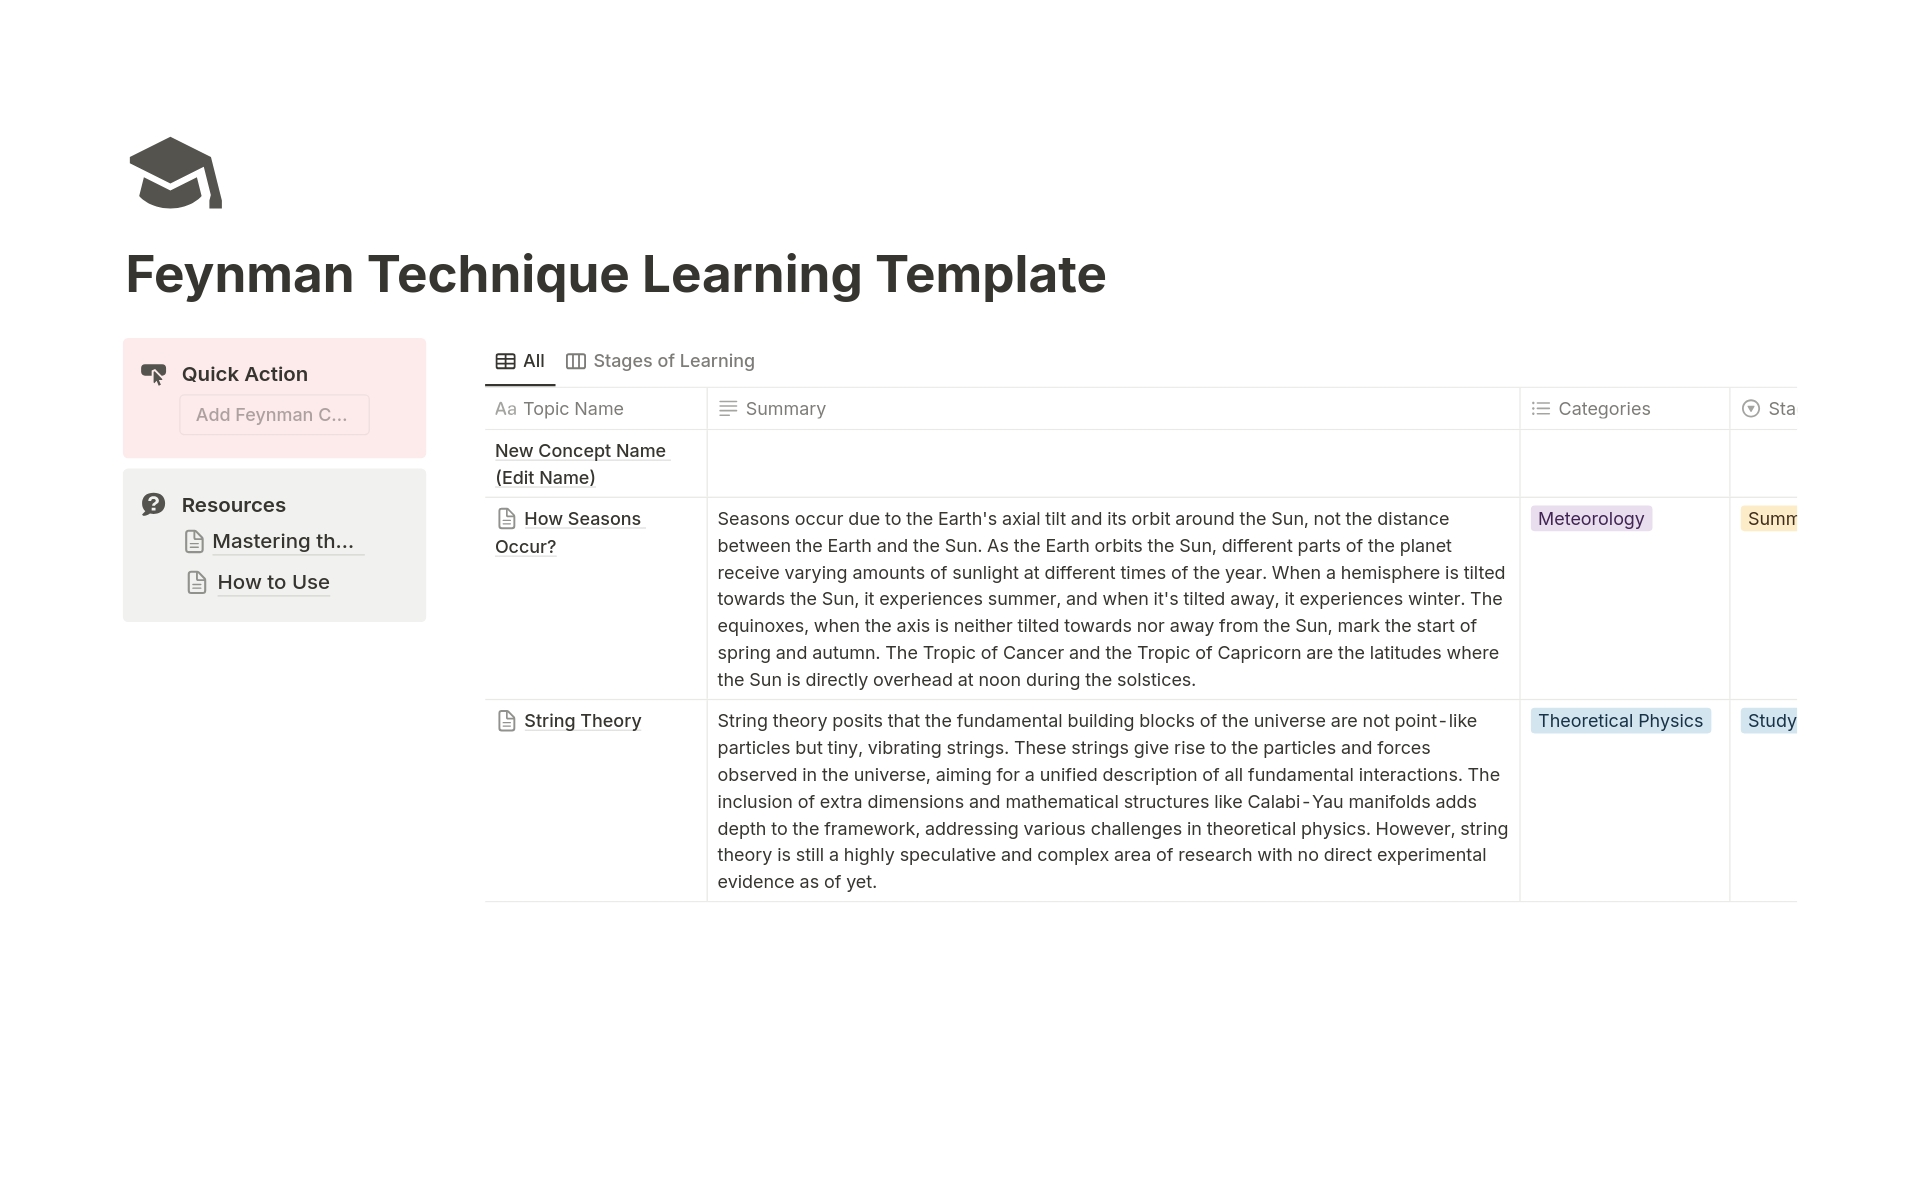This screenshot has height=1199, width=1920.
Task: Toggle the Status column visibility
Action: 1782,409
